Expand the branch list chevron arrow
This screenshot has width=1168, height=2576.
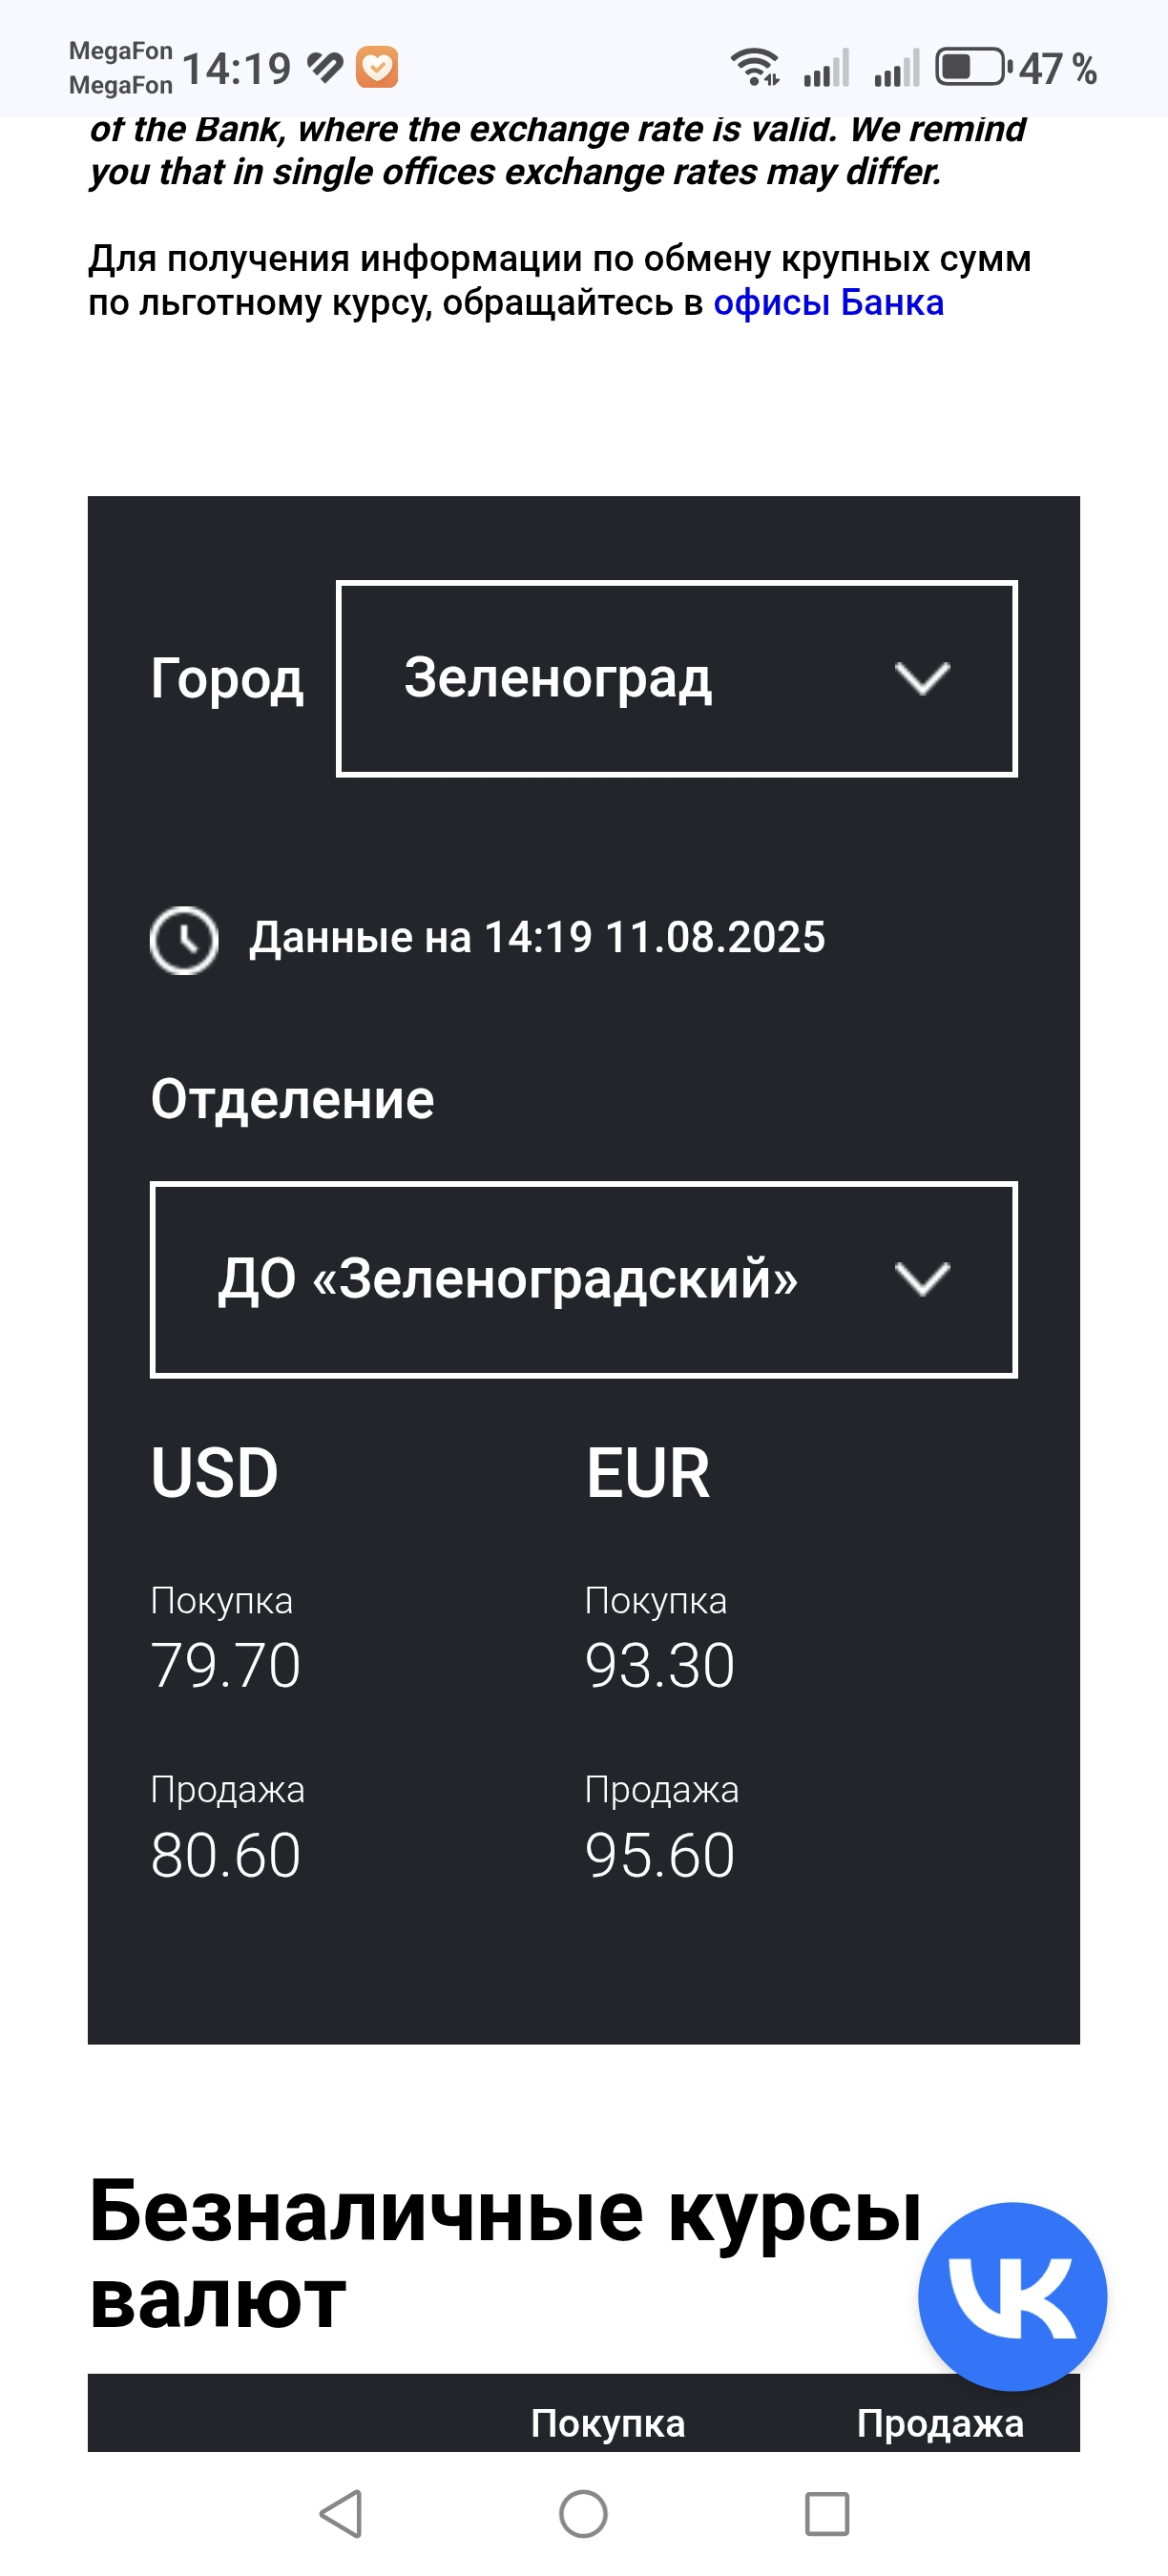coord(921,1279)
